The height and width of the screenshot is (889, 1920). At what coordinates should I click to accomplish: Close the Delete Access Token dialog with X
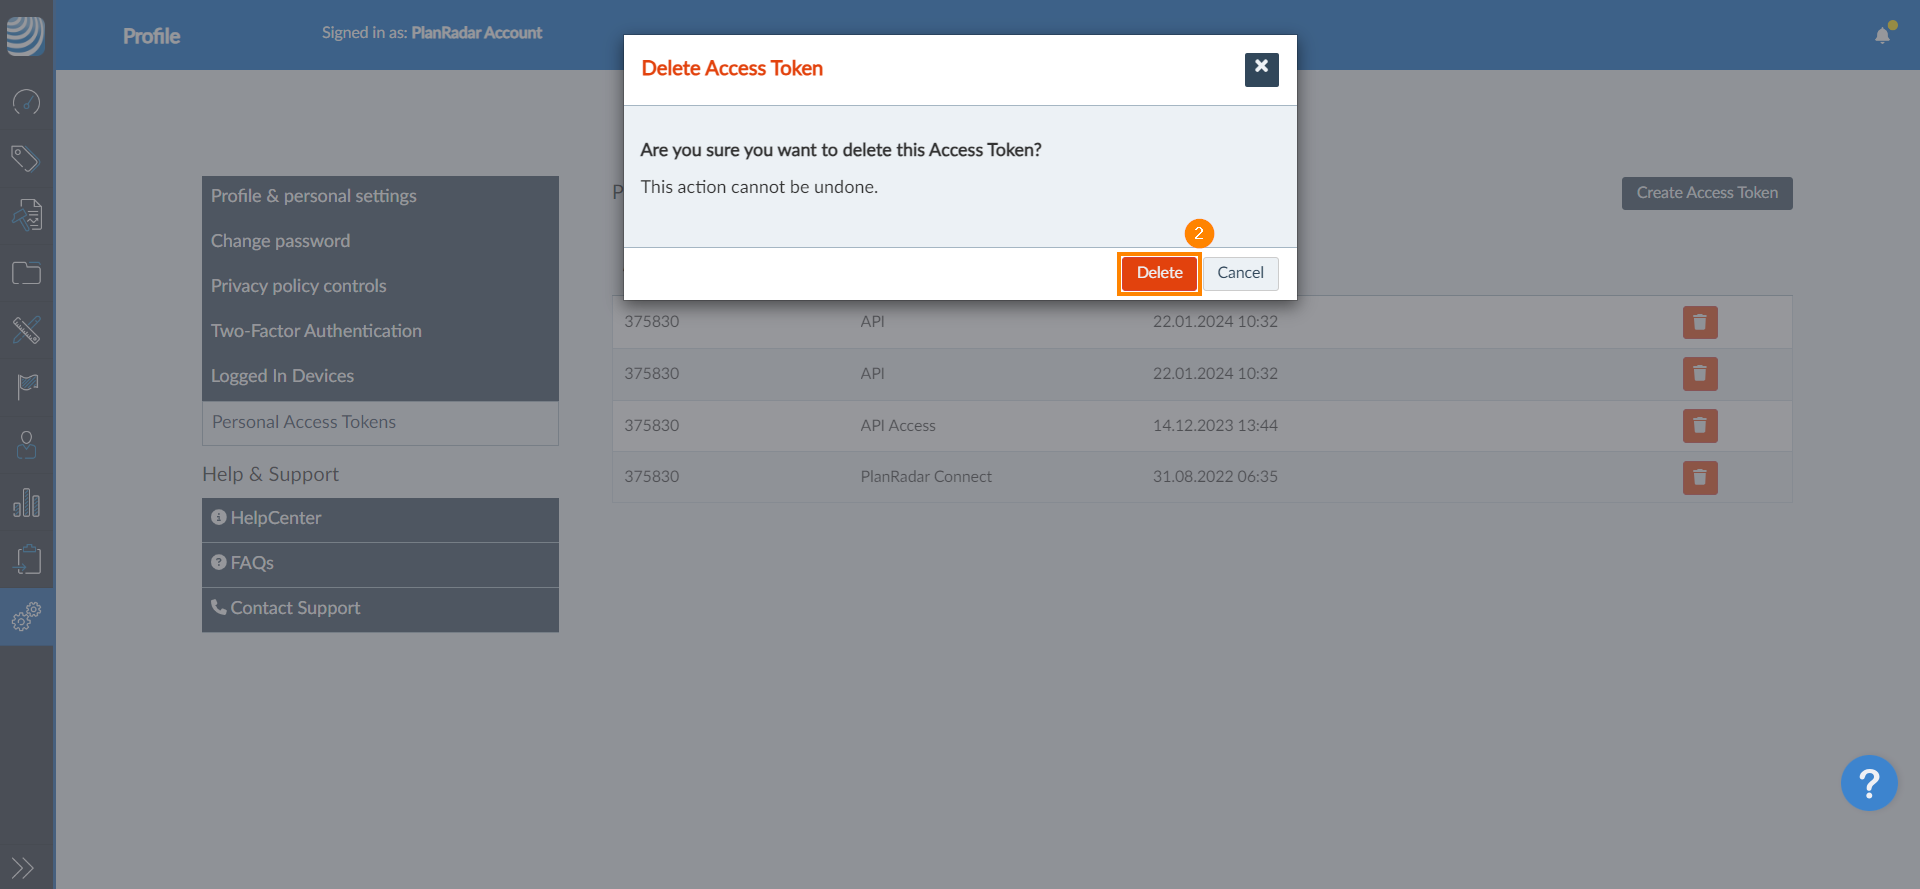(x=1261, y=69)
